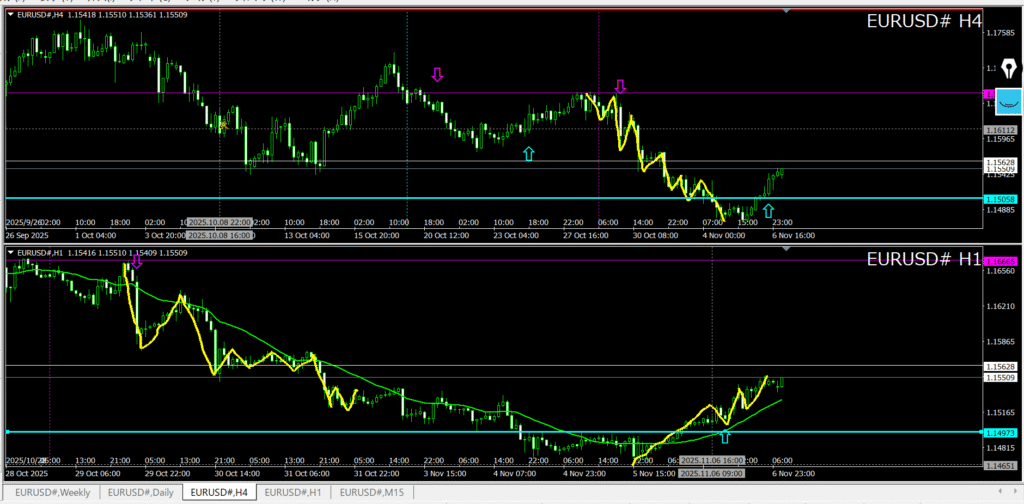Open the EURUSD#,H1 chart title dropdown arrow
Image resolution: width=1024 pixels, height=504 pixels.
coord(11,253)
